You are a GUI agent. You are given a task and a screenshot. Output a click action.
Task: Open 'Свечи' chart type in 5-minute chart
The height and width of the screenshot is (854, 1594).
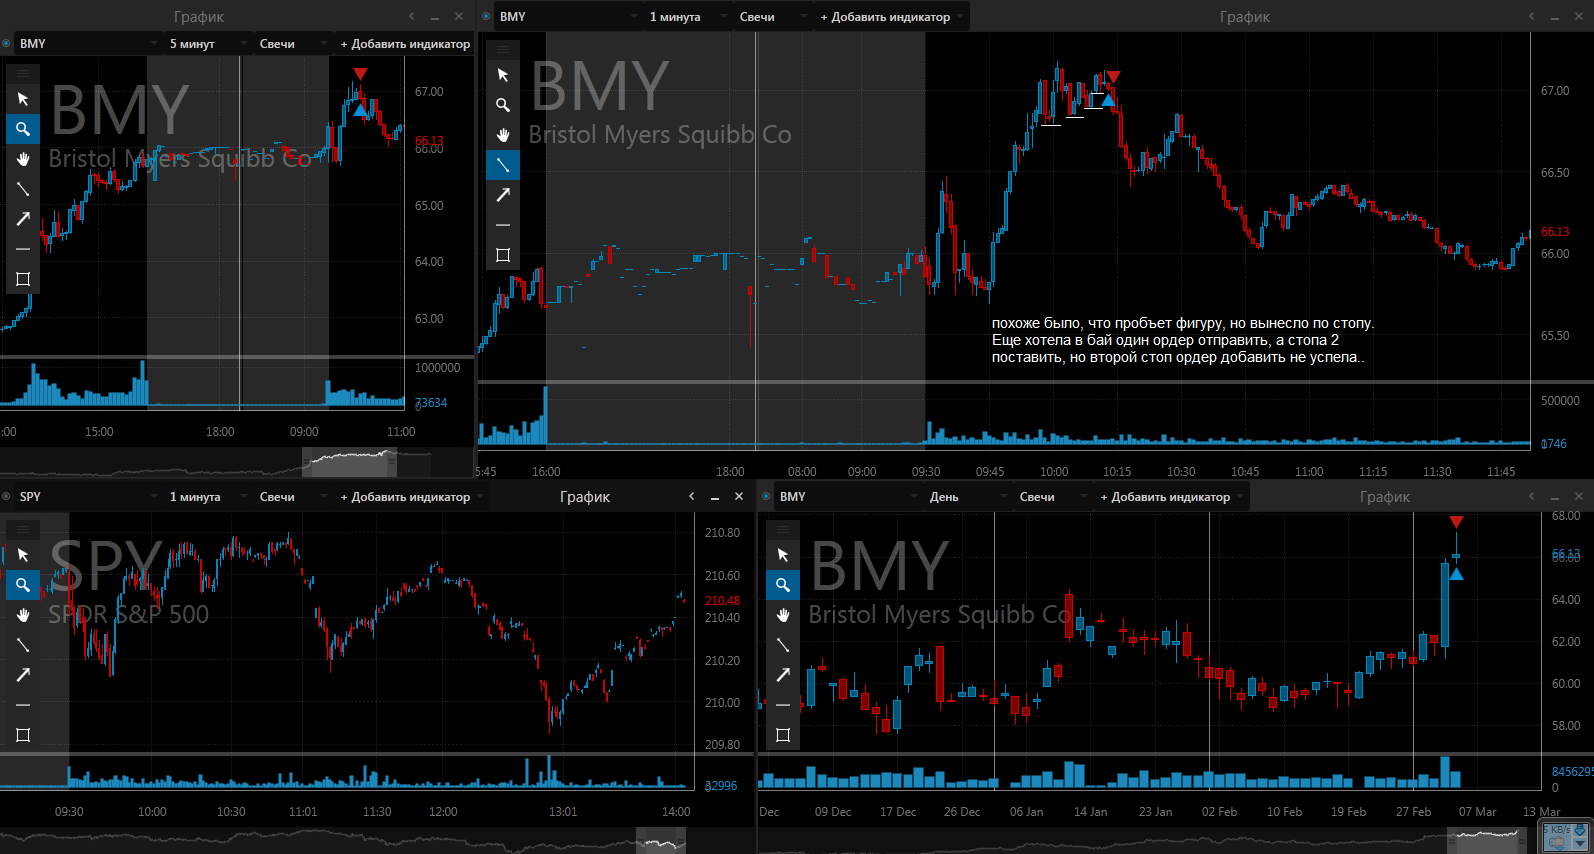pyautogui.click(x=292, y=44)
